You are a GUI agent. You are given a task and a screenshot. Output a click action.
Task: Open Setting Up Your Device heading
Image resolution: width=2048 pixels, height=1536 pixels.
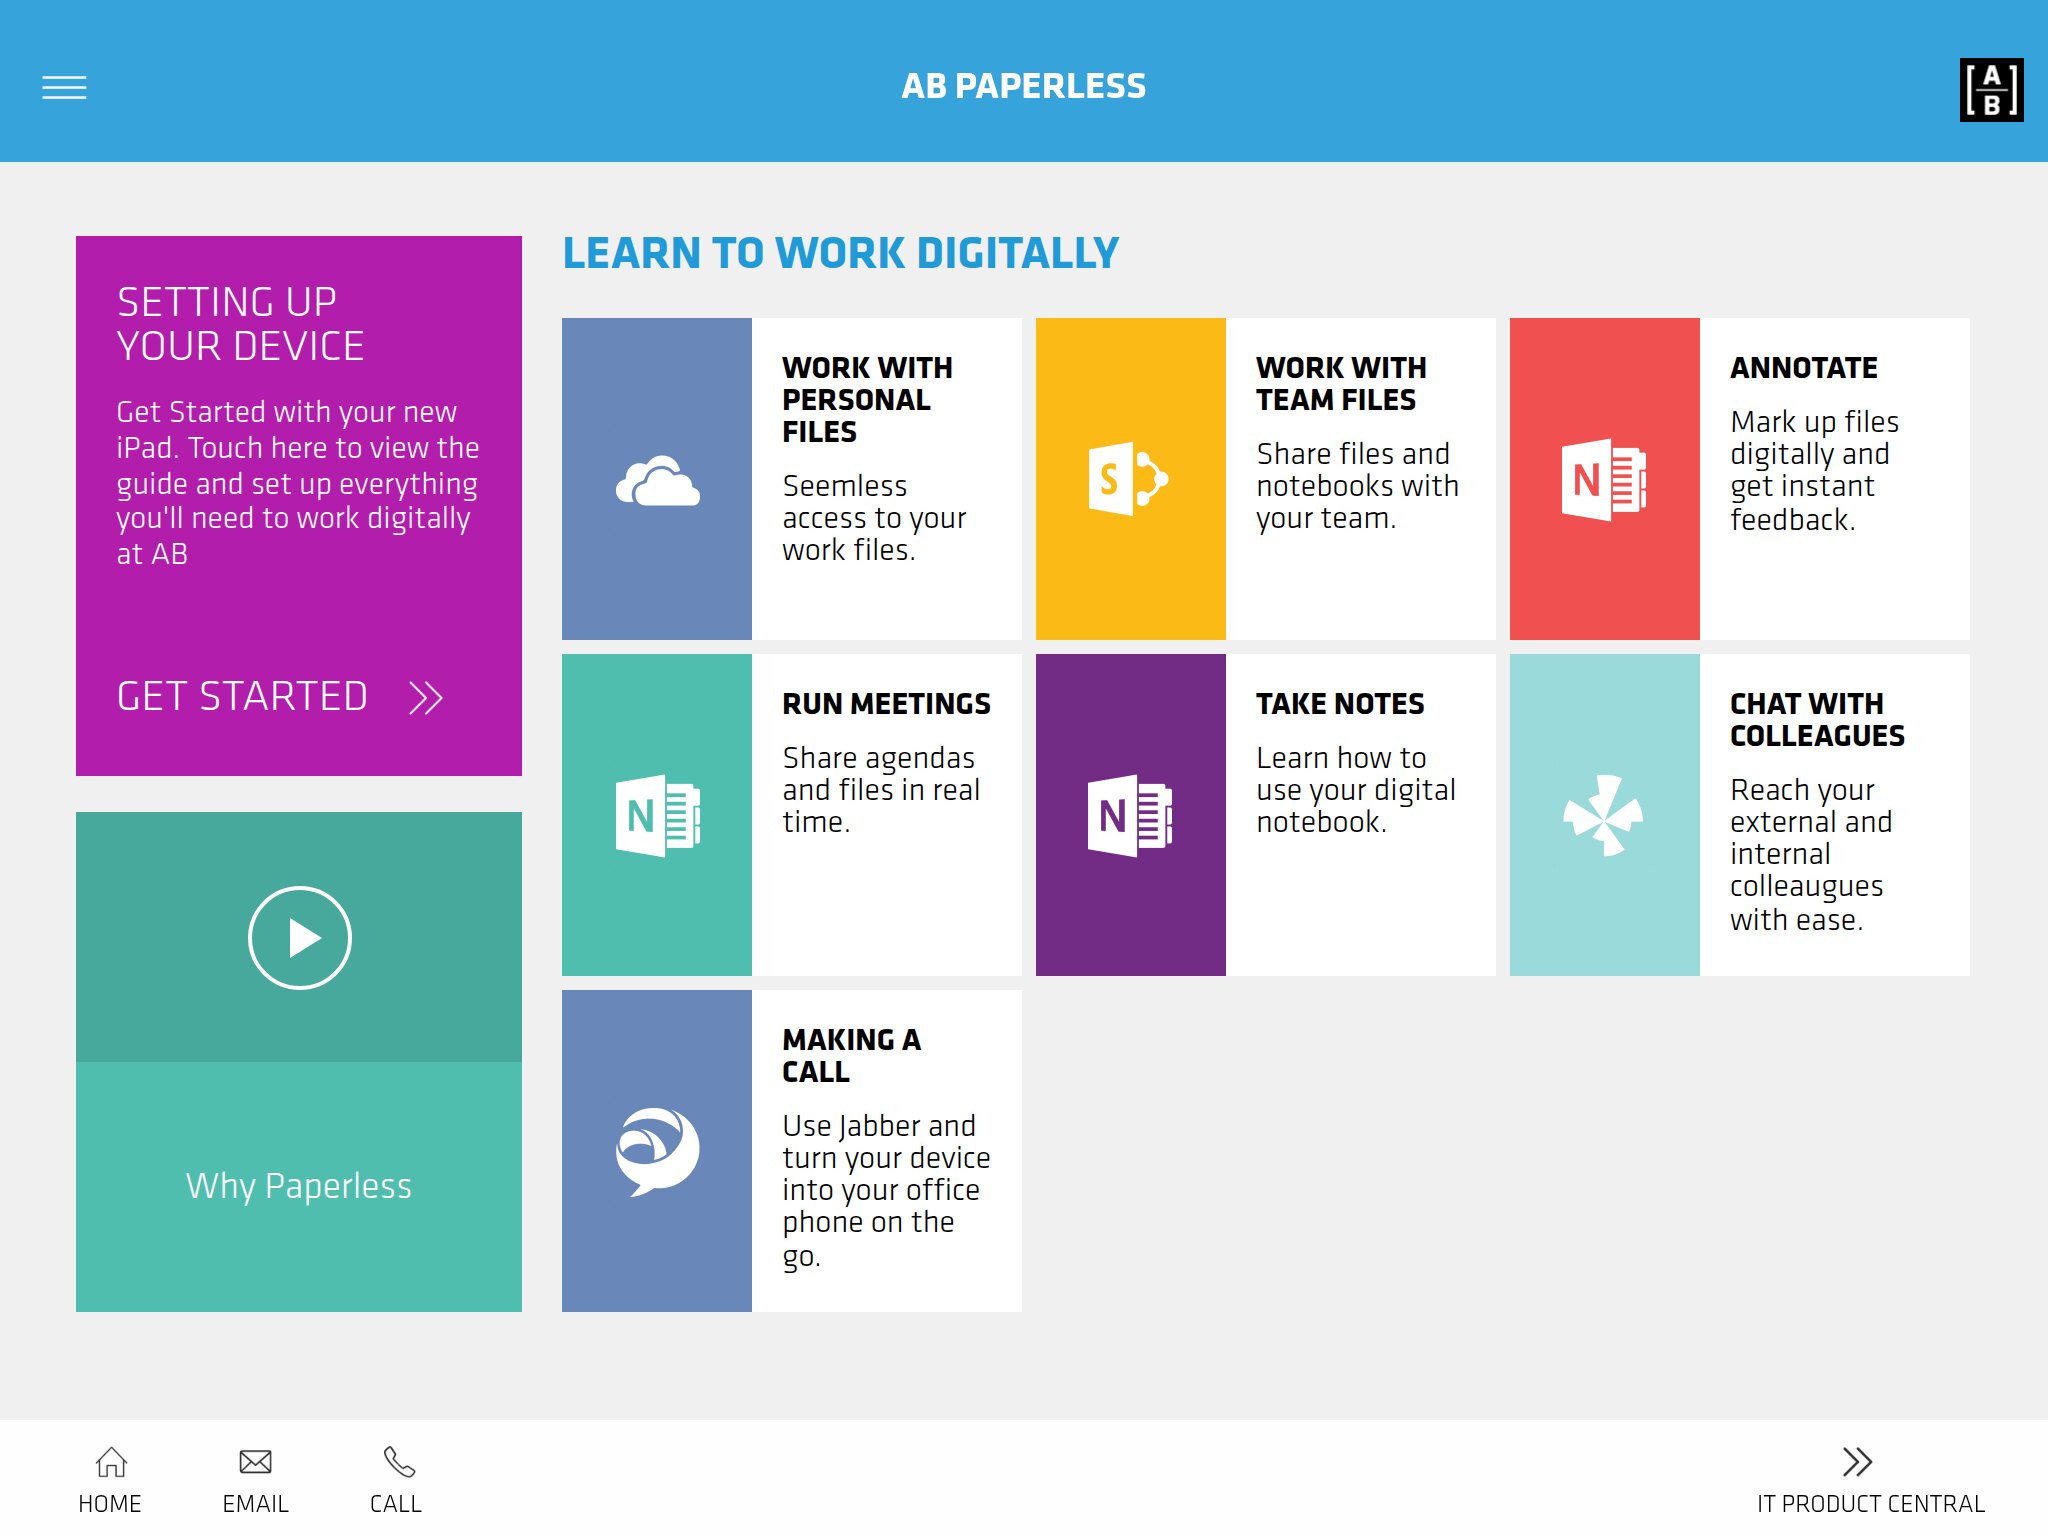240,324
